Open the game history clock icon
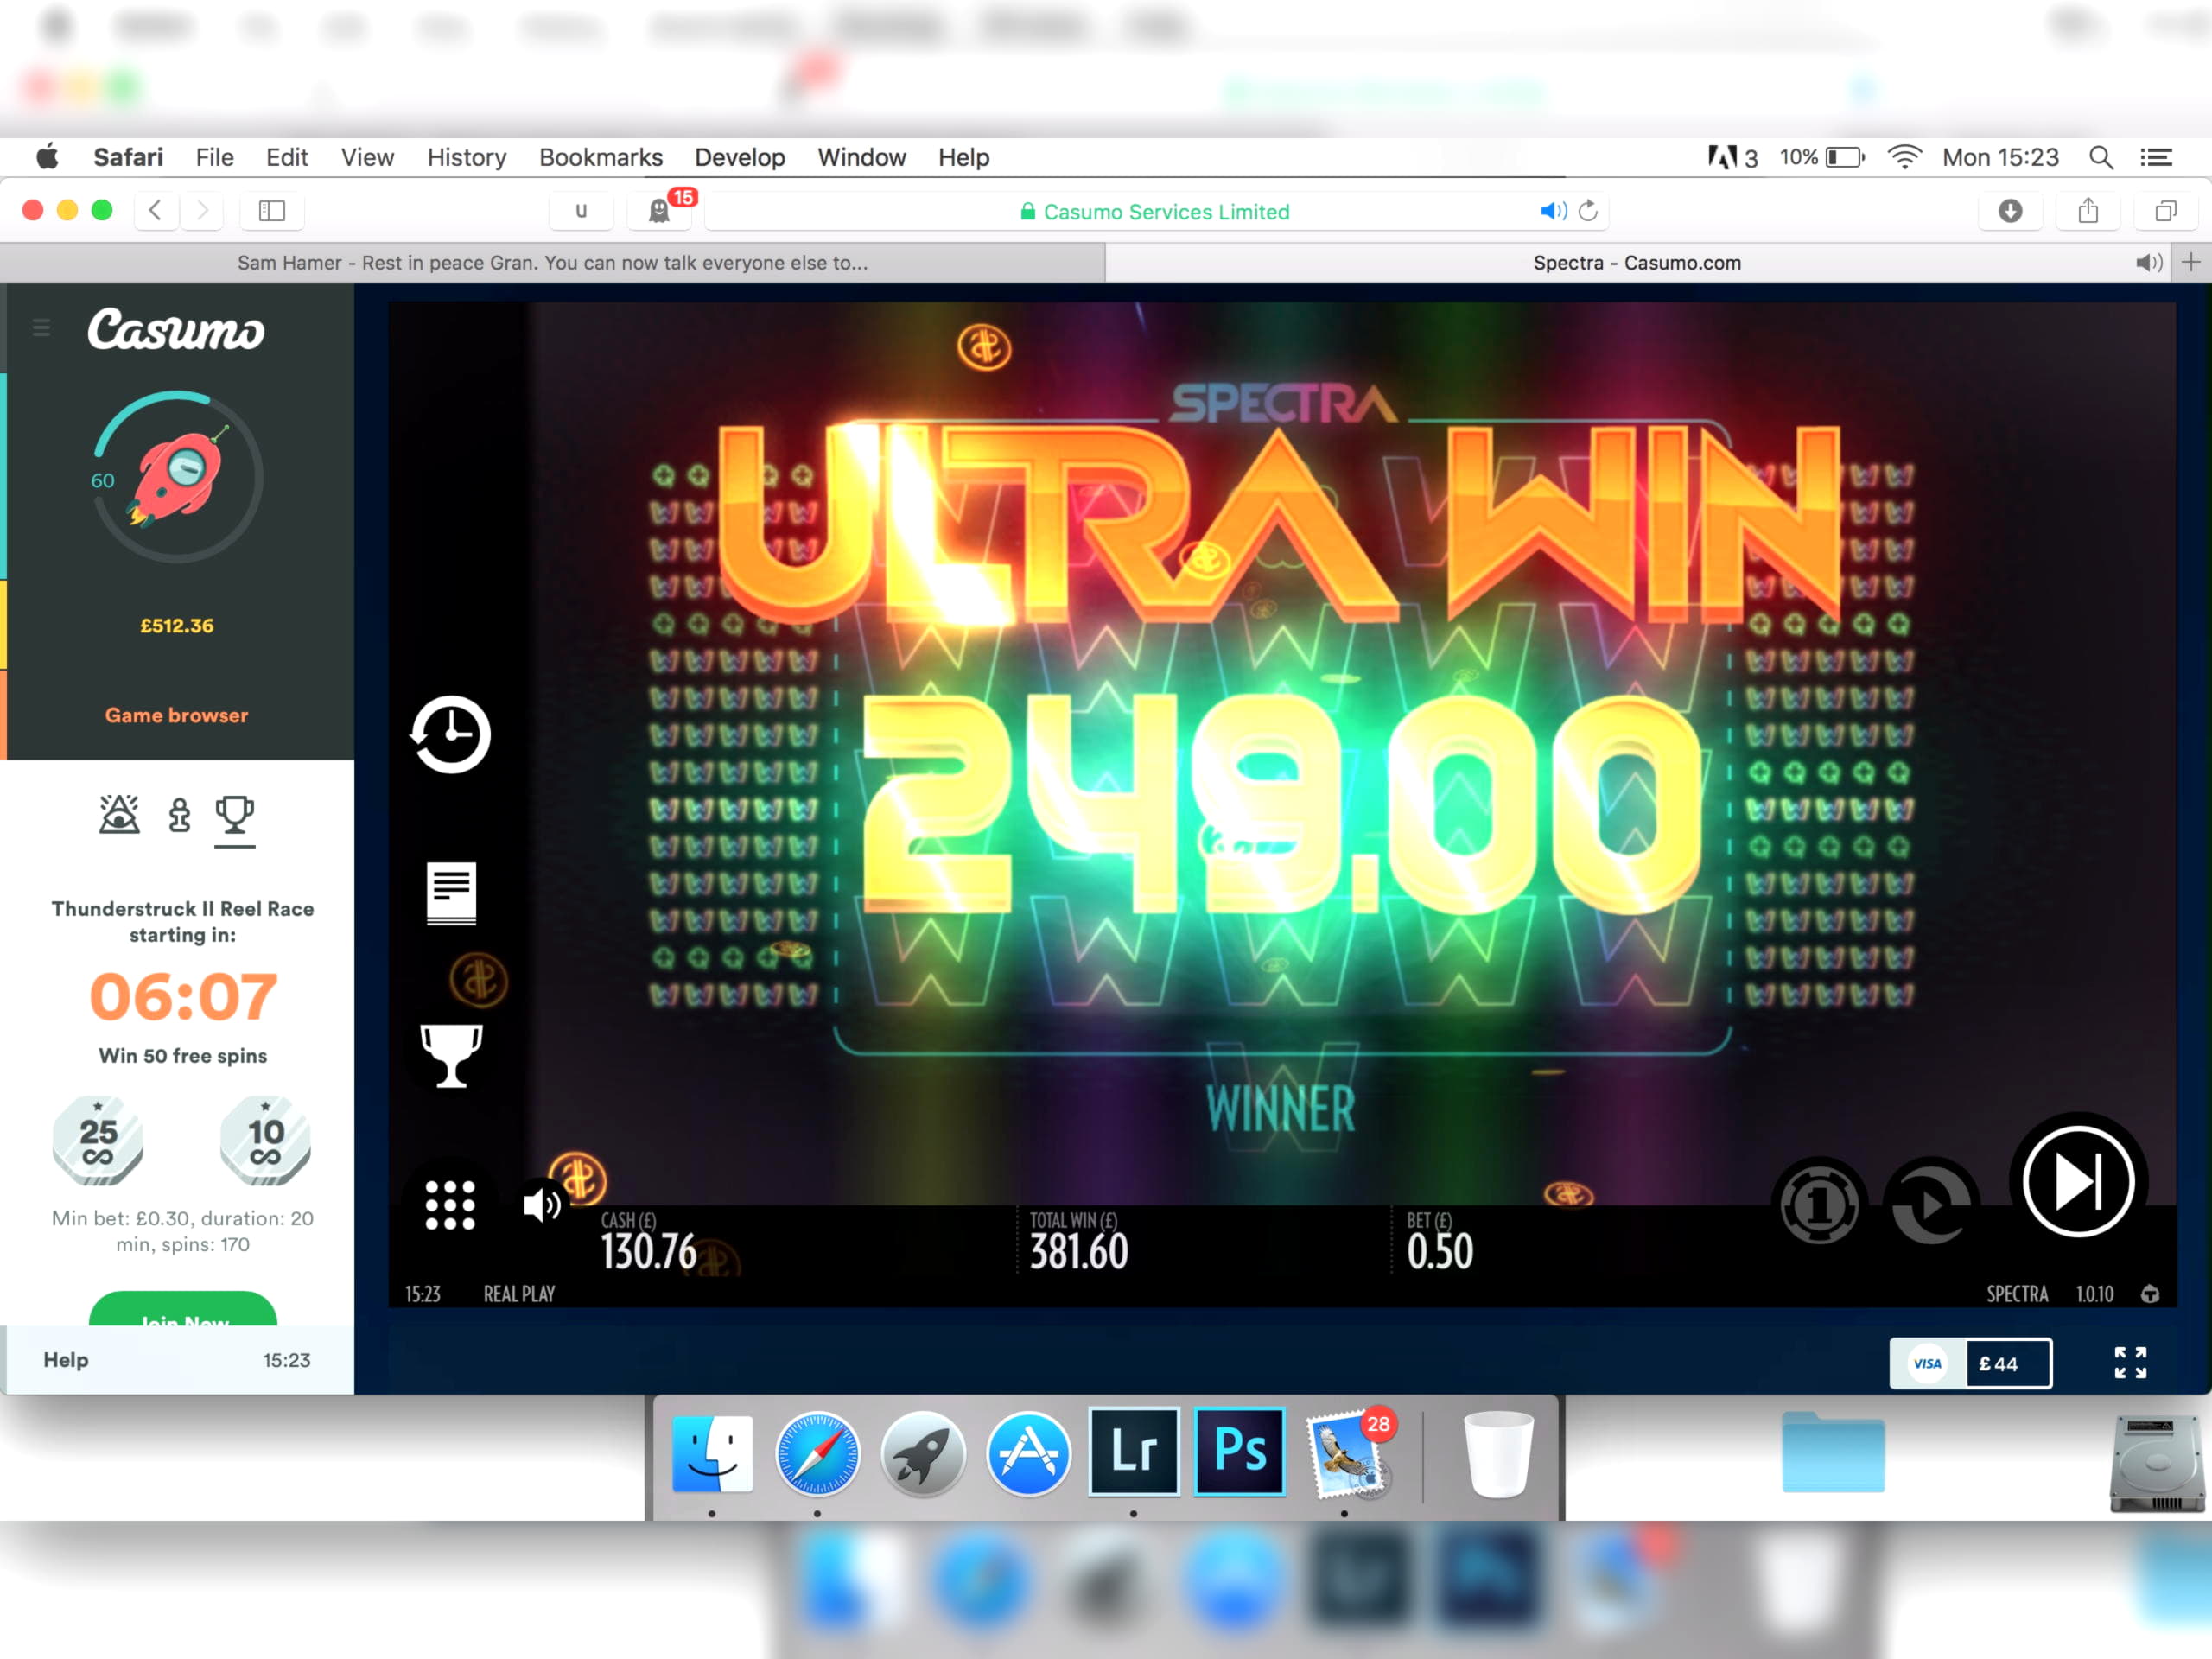 450,735
